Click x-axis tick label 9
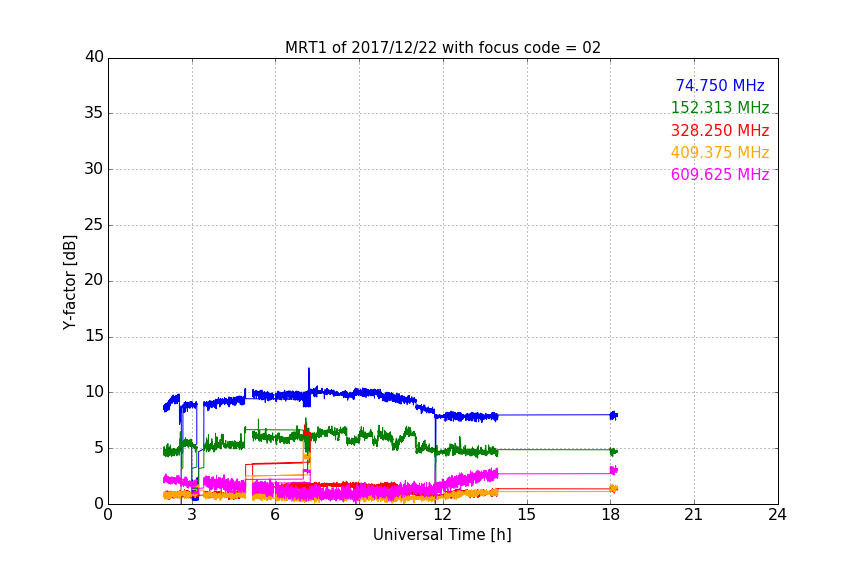 point(359,515)
